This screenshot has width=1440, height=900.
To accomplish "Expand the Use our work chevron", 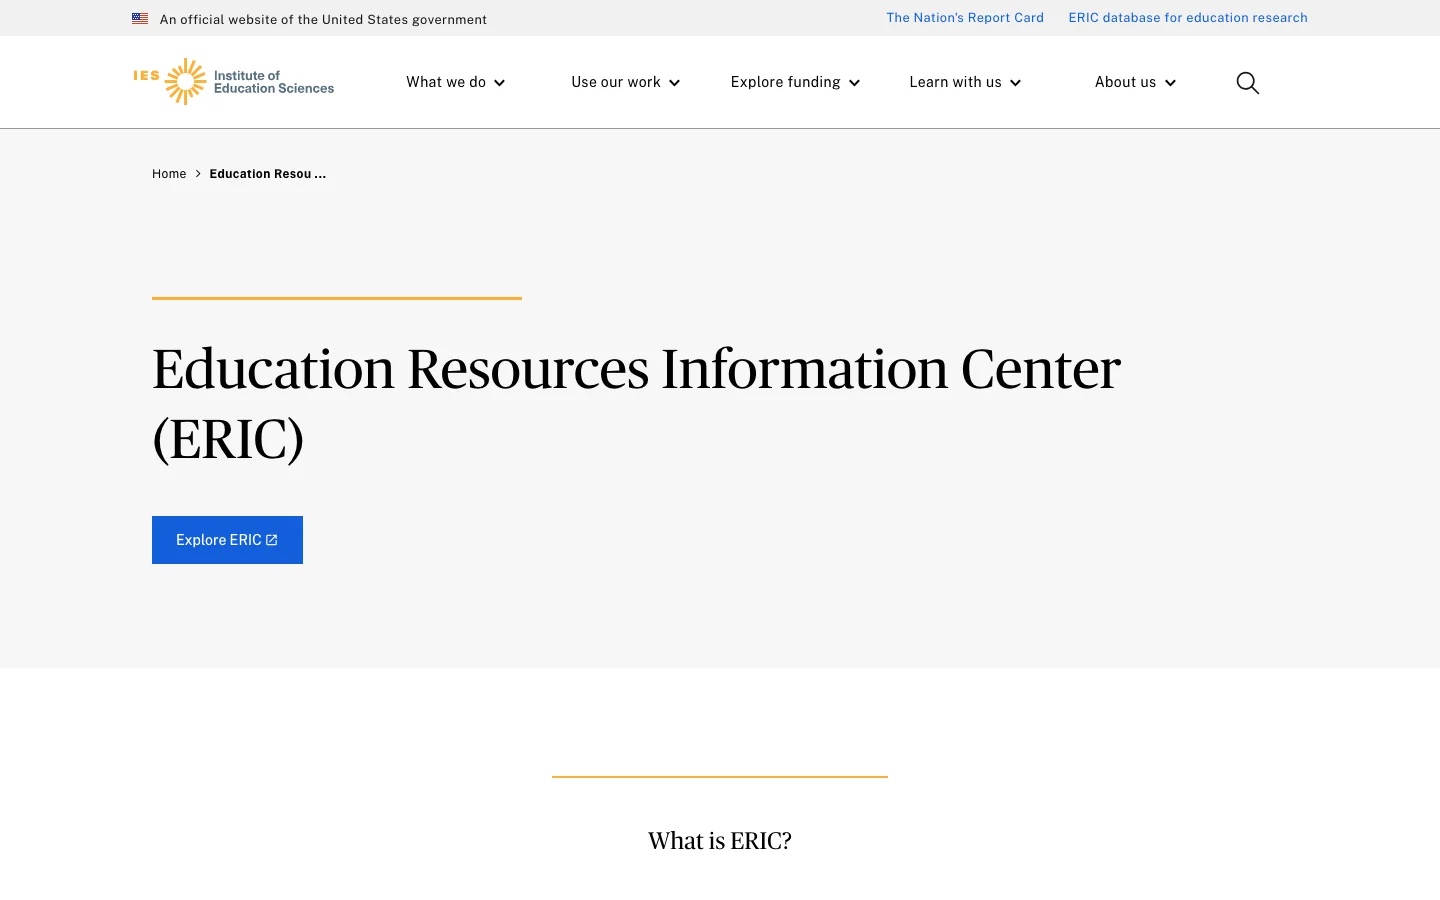I will point(675,83).
